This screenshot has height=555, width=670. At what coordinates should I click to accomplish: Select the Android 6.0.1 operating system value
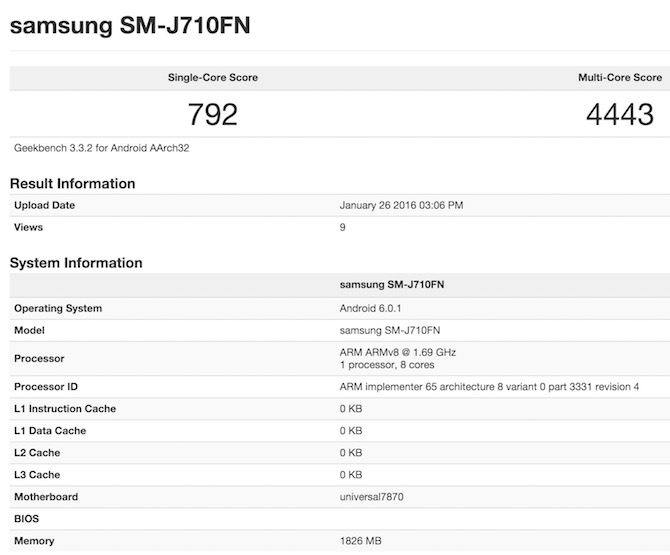pos(372,308)
